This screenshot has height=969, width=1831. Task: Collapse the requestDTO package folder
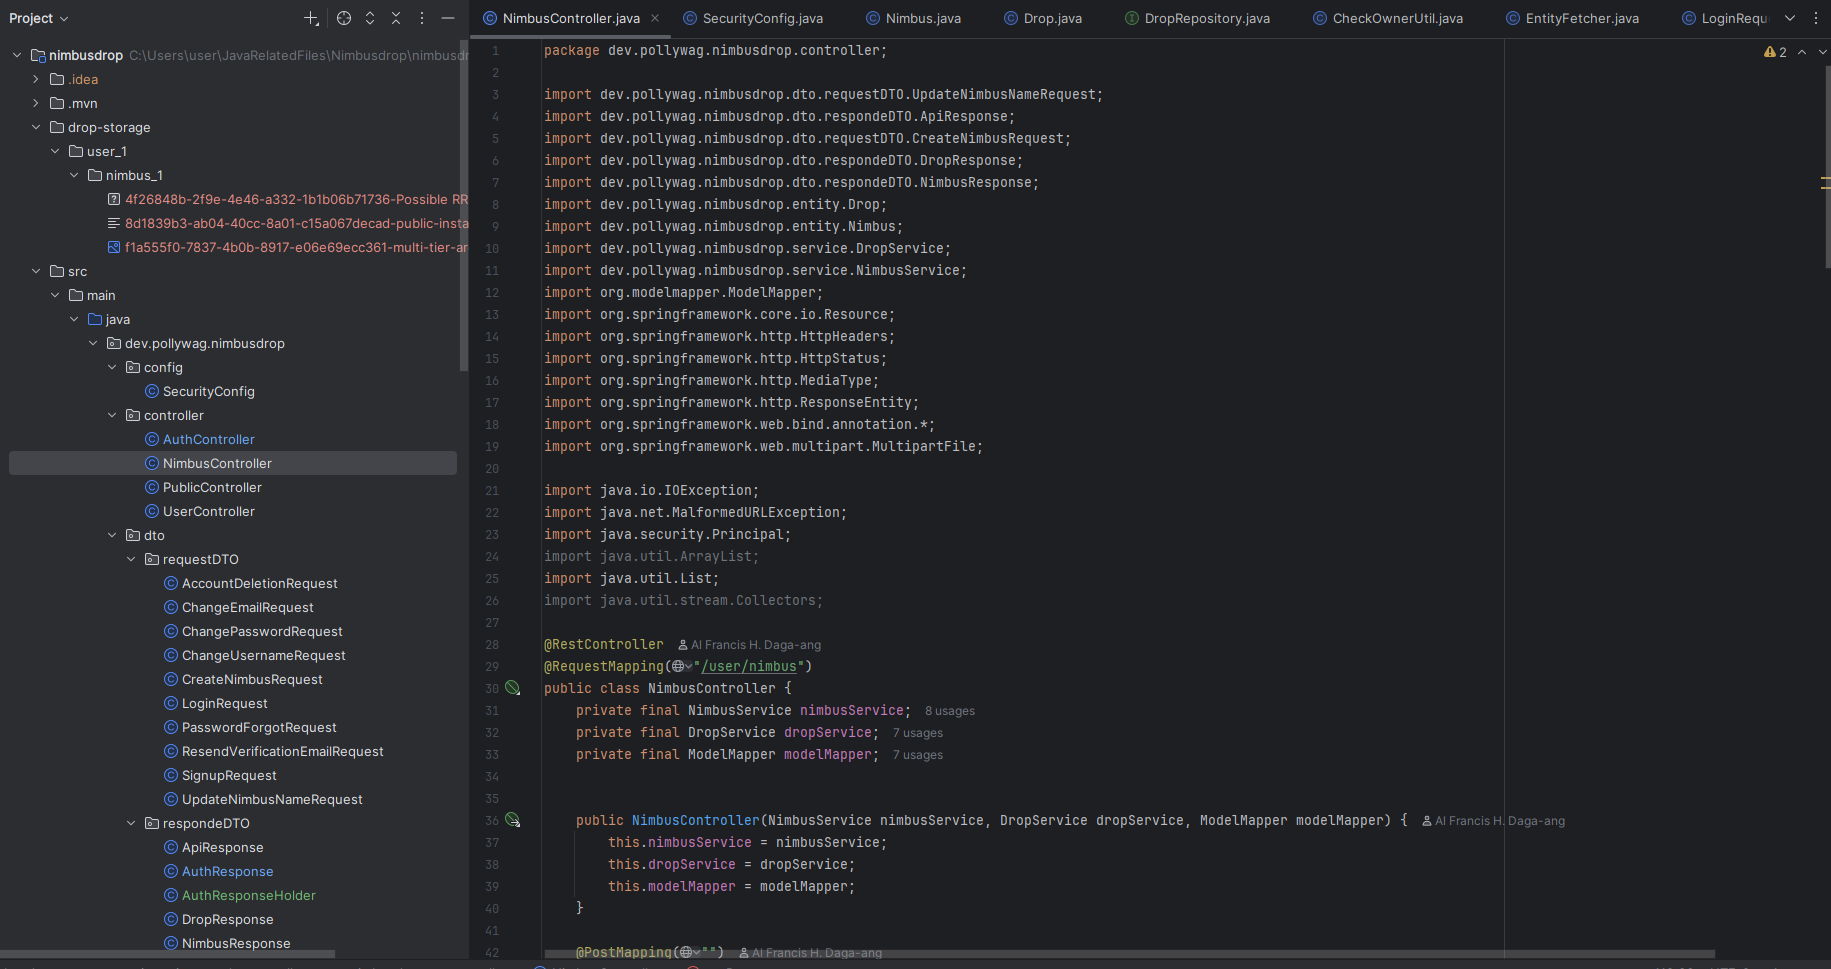pyautogui.click(x=131, y=559)
